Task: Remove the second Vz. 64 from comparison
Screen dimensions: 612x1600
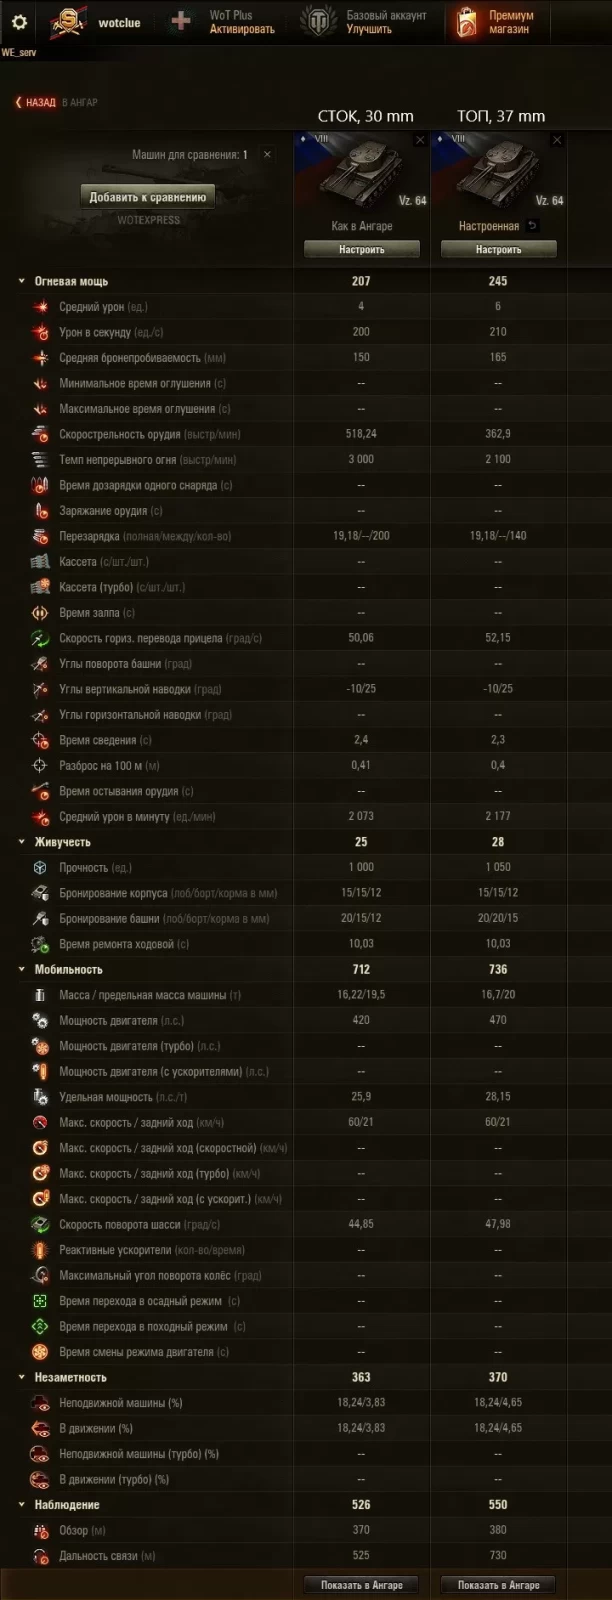Action: click(x=557, y=140)
